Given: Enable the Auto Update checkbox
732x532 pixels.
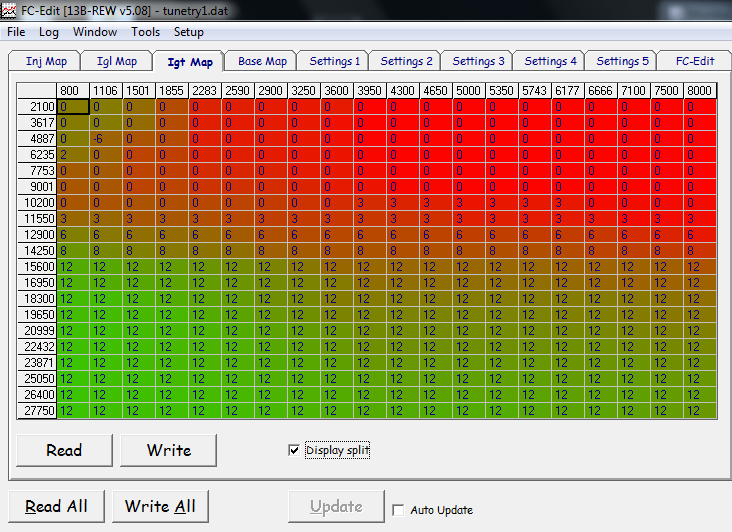Looking at the screenshot, I should pyautogui.click(x=398, y=510).
